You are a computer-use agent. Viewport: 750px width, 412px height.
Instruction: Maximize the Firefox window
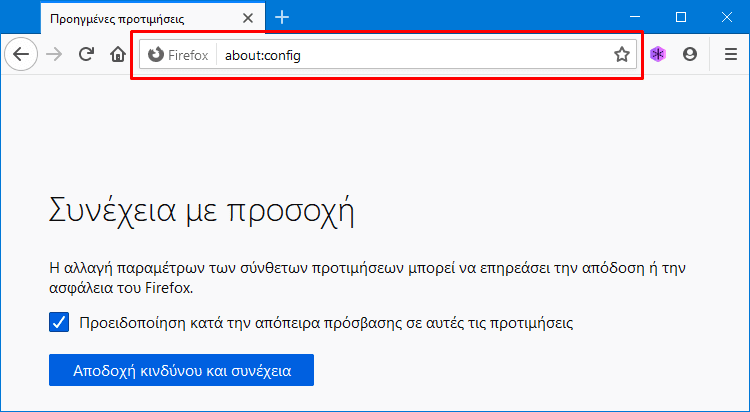pos(681,17)
